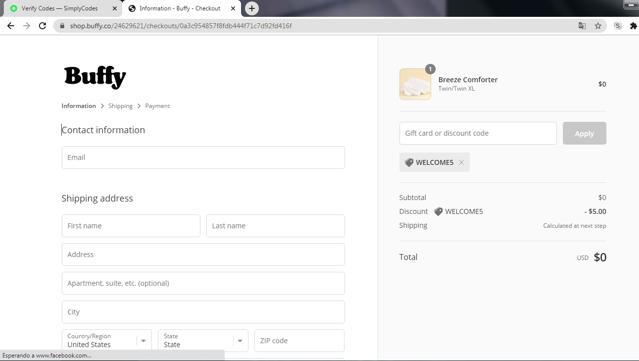
Task: Click the Information breadcrumb step
Action: point(79,106)
